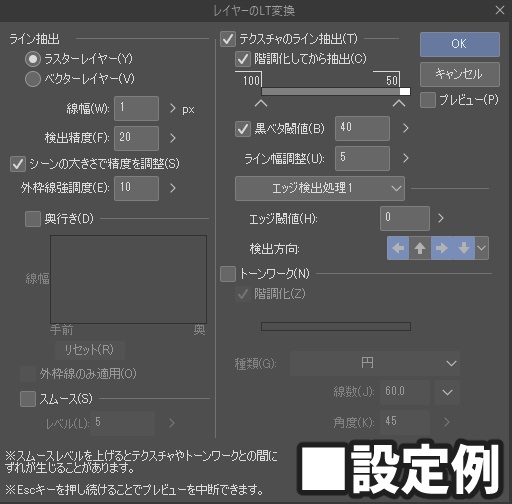This screenshot has height=504, width=512.
Task: Click the up arrow detection direction icon
Action: [420, 248]
